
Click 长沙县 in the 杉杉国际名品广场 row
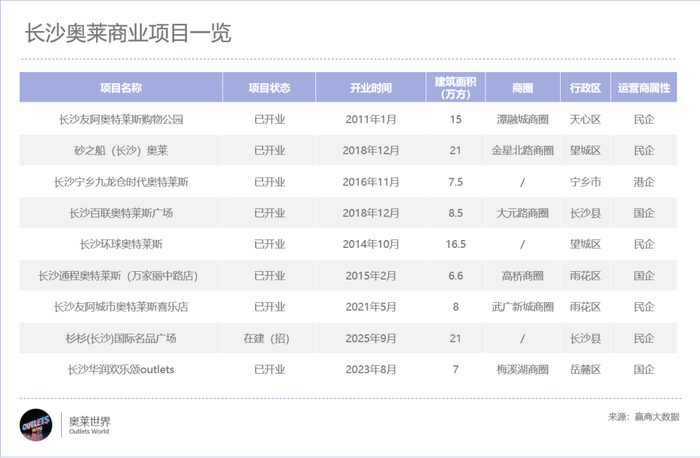point(585,338)
